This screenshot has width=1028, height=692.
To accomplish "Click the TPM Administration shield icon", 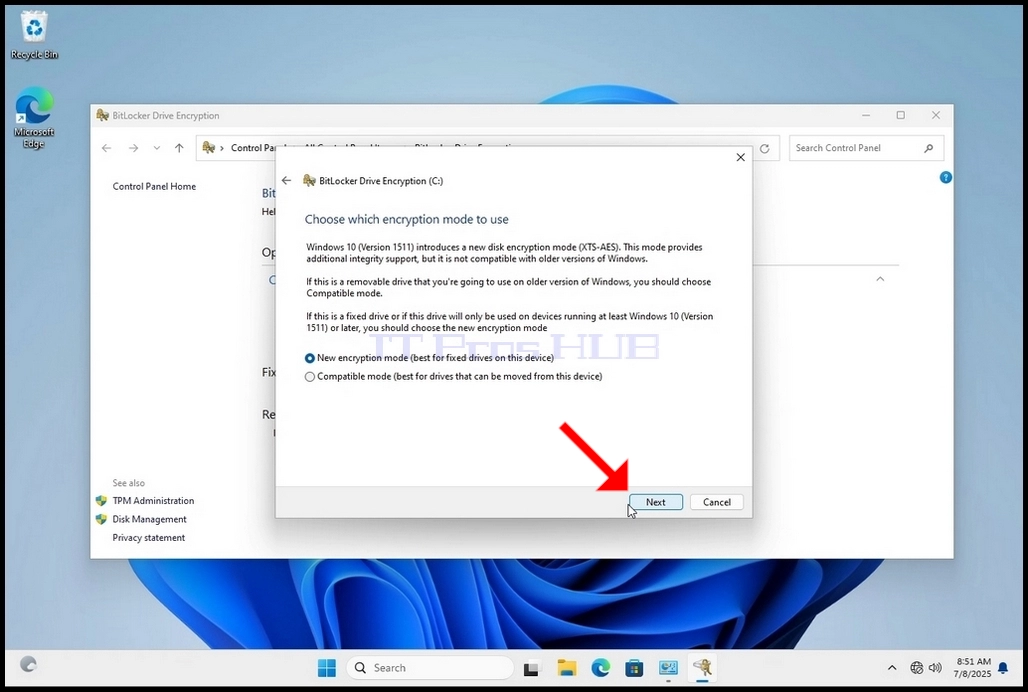I will point(101,501).
